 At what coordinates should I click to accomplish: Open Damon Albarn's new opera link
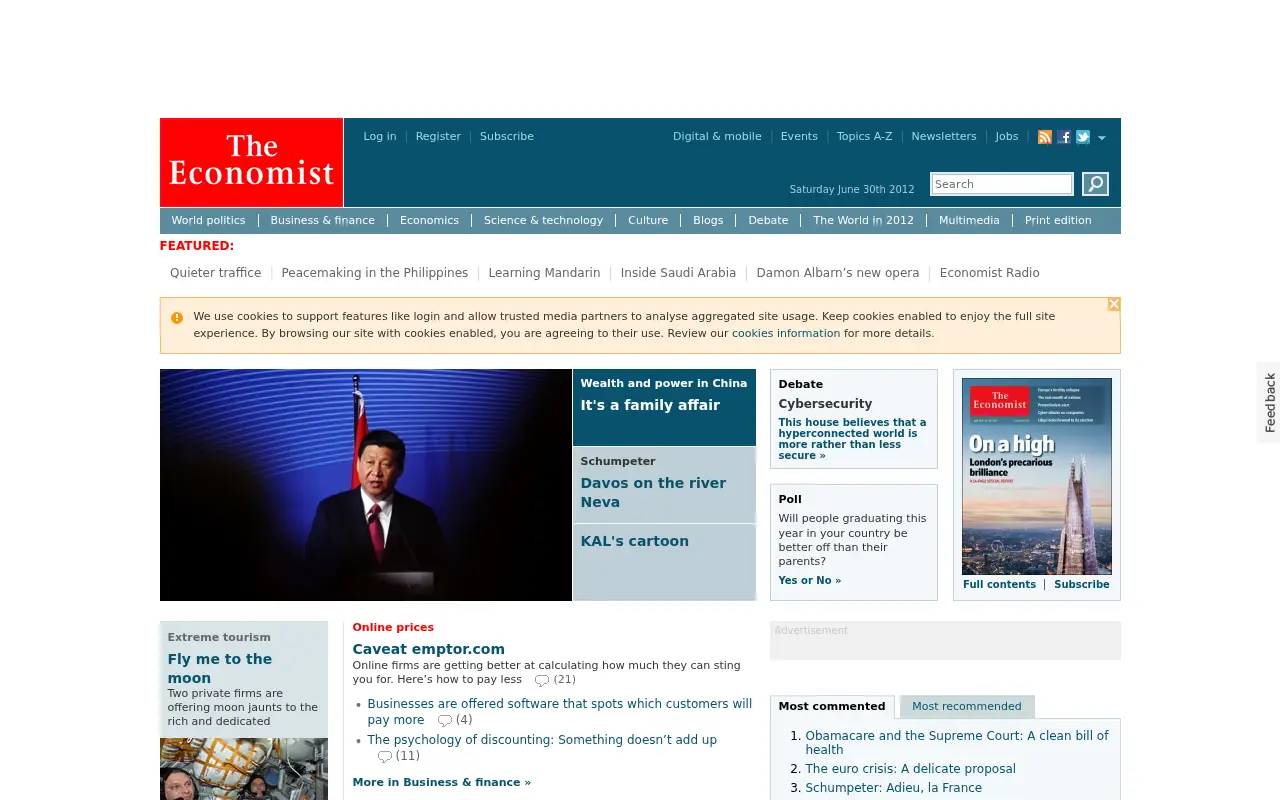[x=838, y=273]
